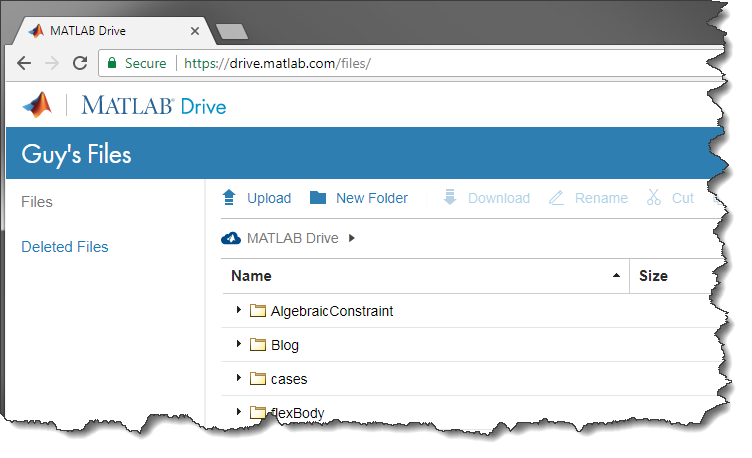Click the Download arrow icon
This screenshot has width=752, height=458.
click(450, 198)
